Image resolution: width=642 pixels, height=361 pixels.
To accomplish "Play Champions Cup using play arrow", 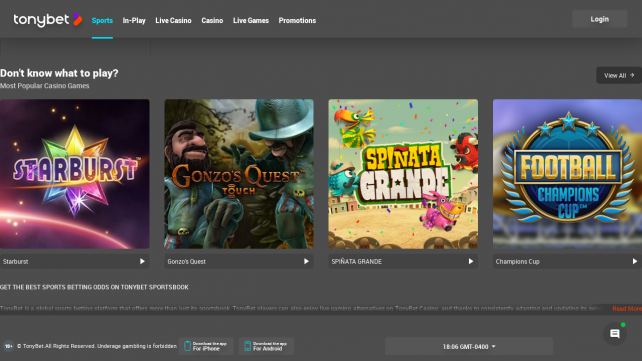I will point(635,261).
